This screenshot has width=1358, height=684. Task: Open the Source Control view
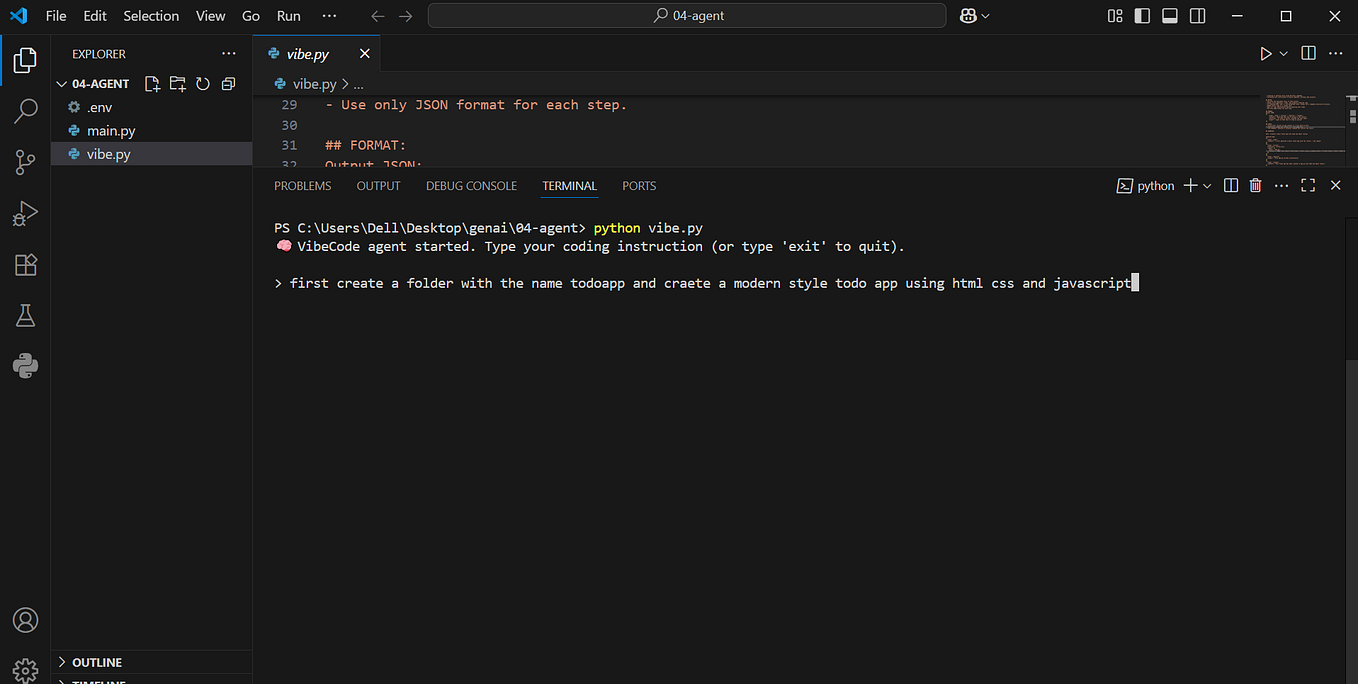[x=25, y=162]
